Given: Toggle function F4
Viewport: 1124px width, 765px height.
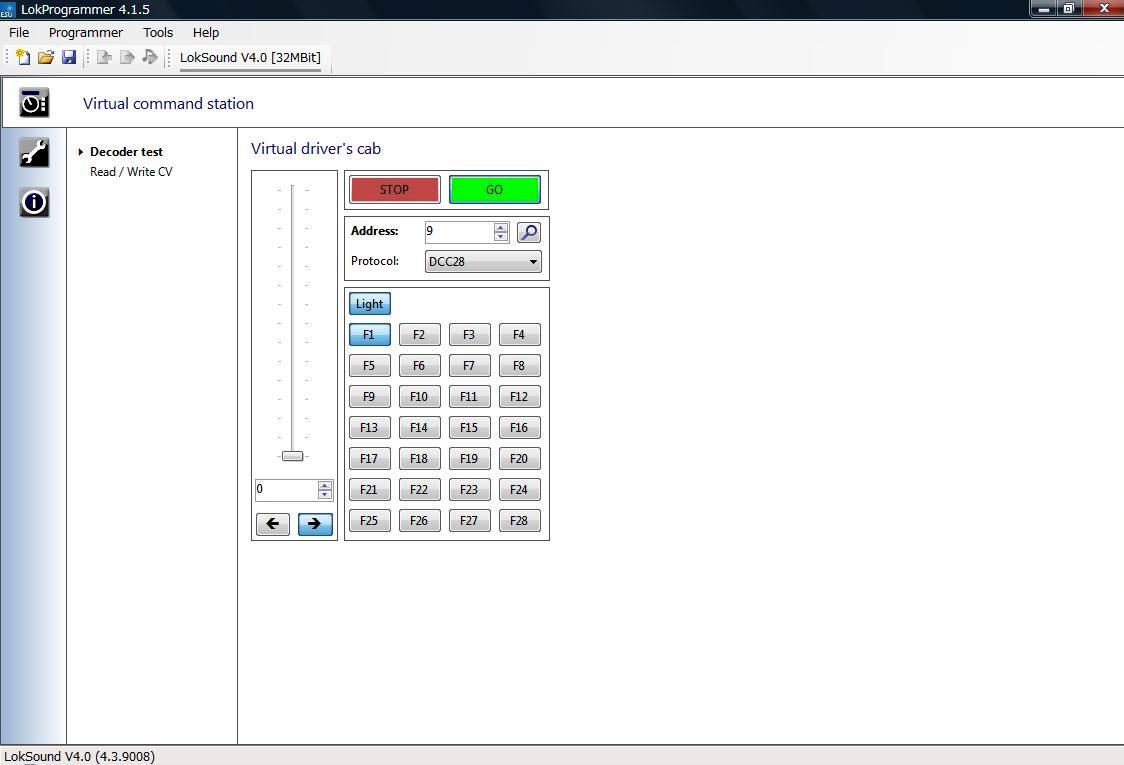Looking at the screenshot, I should click(520, 335).
